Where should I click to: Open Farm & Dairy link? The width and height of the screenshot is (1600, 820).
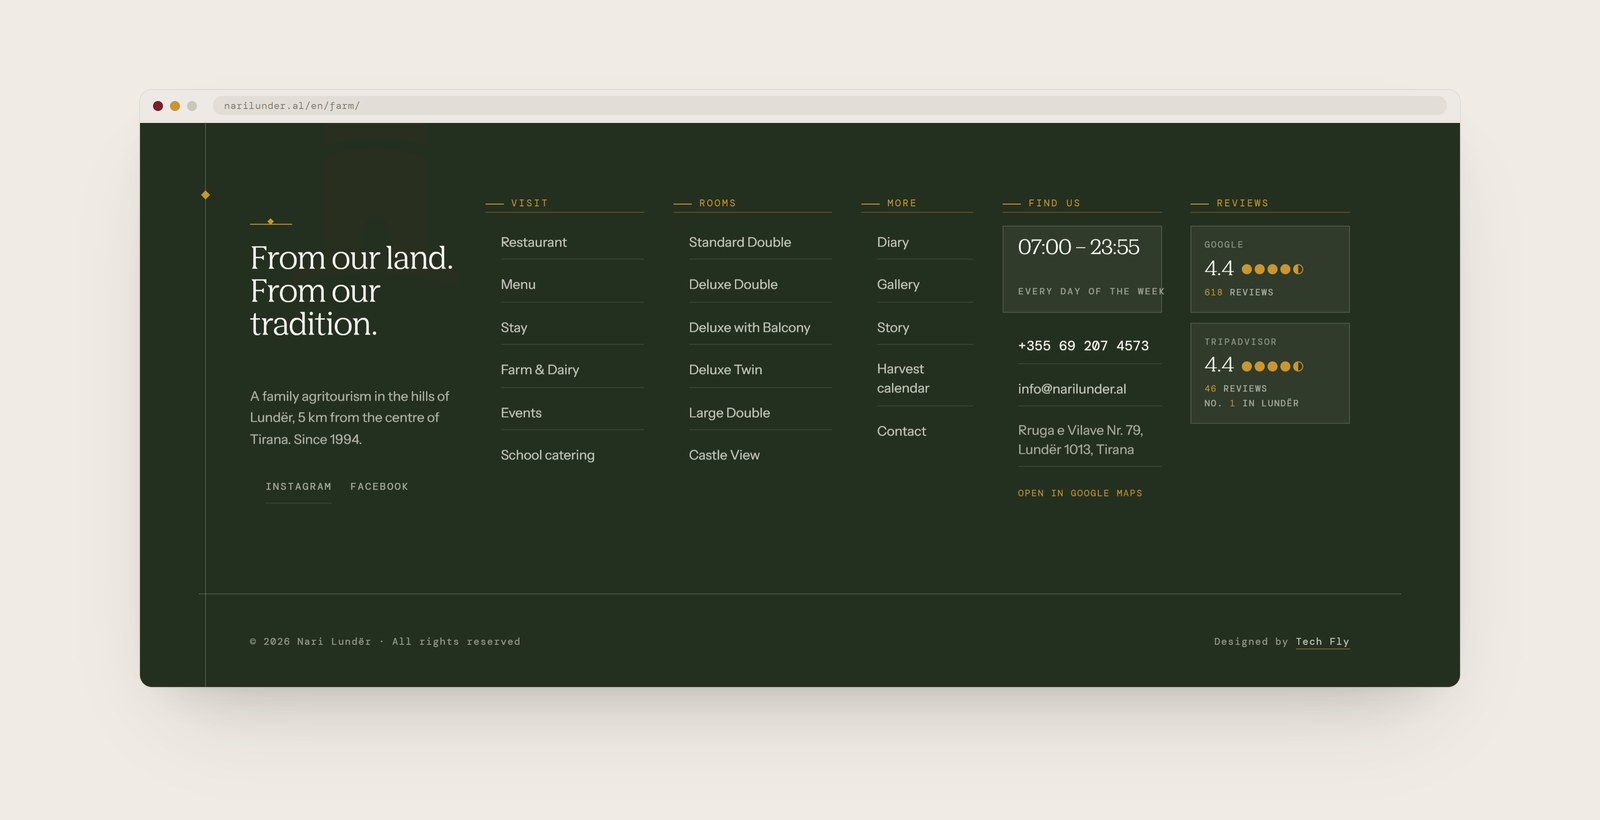click(x=540, y=369)
